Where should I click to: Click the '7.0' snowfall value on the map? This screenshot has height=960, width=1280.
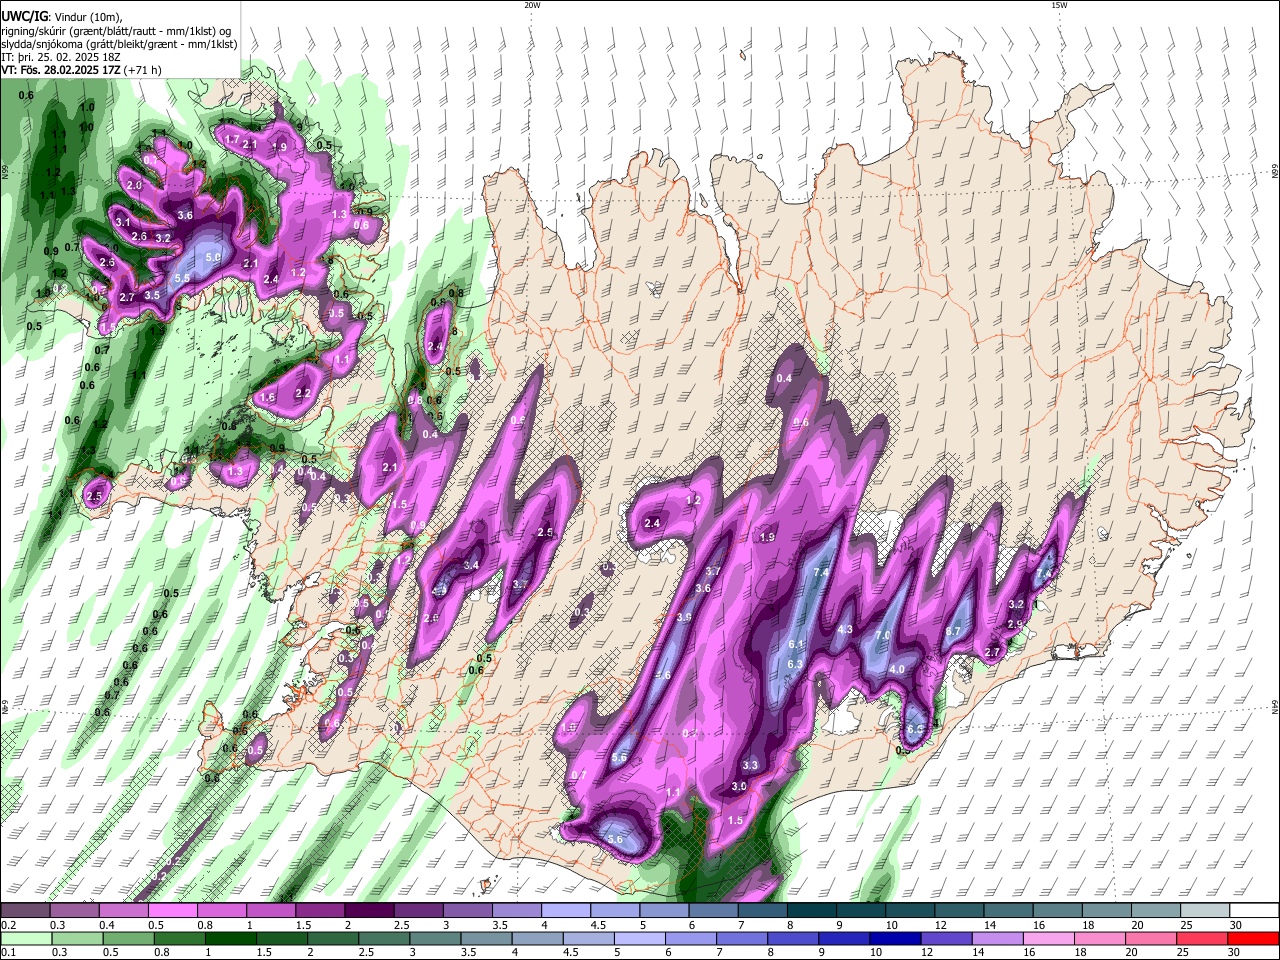[x=883, y=635]
